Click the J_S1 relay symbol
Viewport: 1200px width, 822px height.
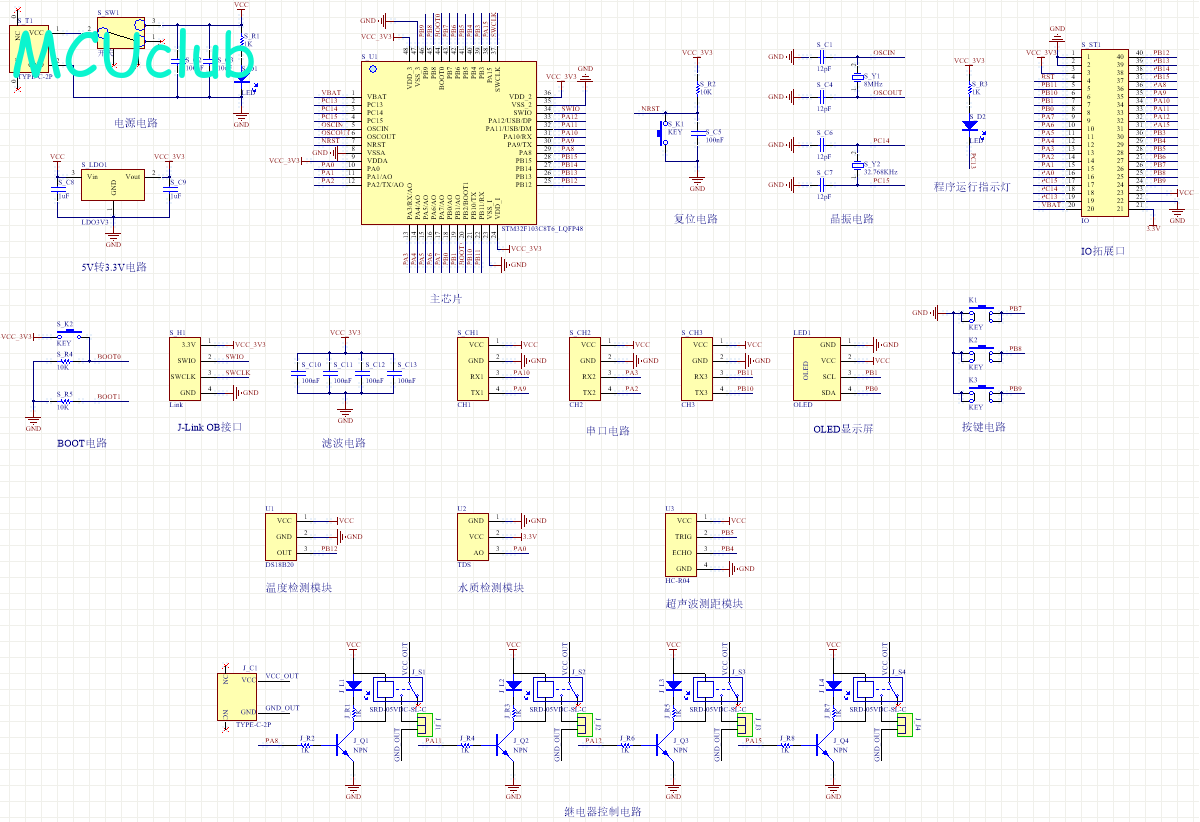(398, 690)
